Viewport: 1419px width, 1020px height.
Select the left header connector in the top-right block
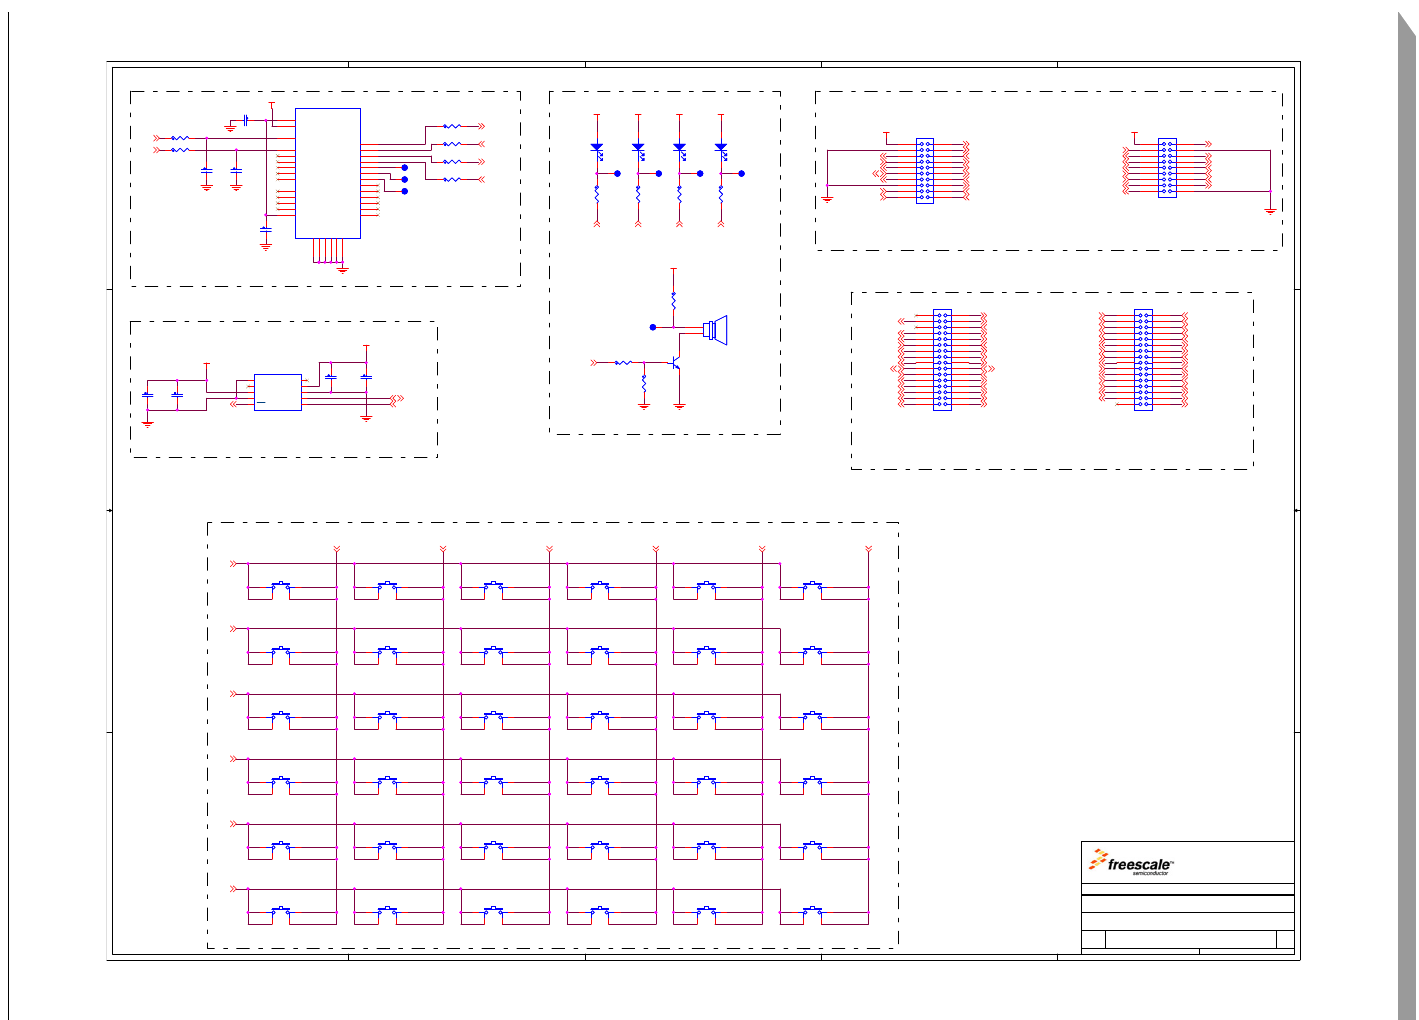[925, 171]
